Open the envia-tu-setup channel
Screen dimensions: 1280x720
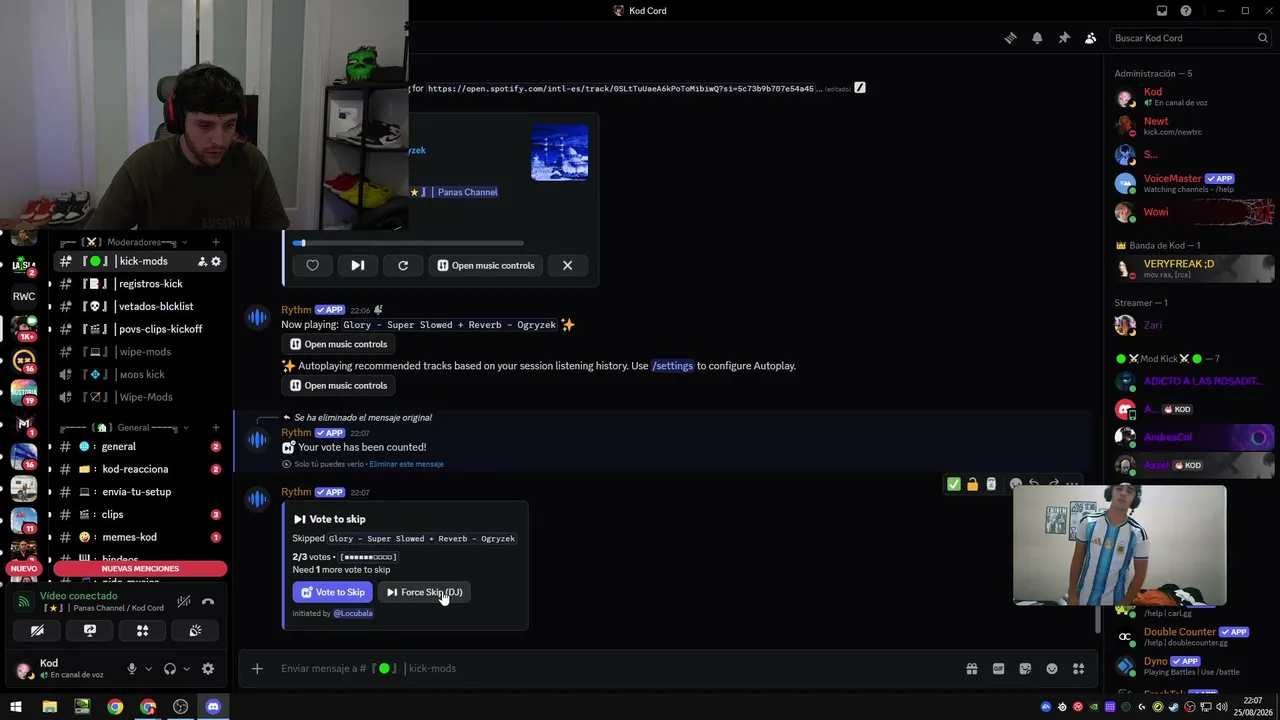point(140,491)
